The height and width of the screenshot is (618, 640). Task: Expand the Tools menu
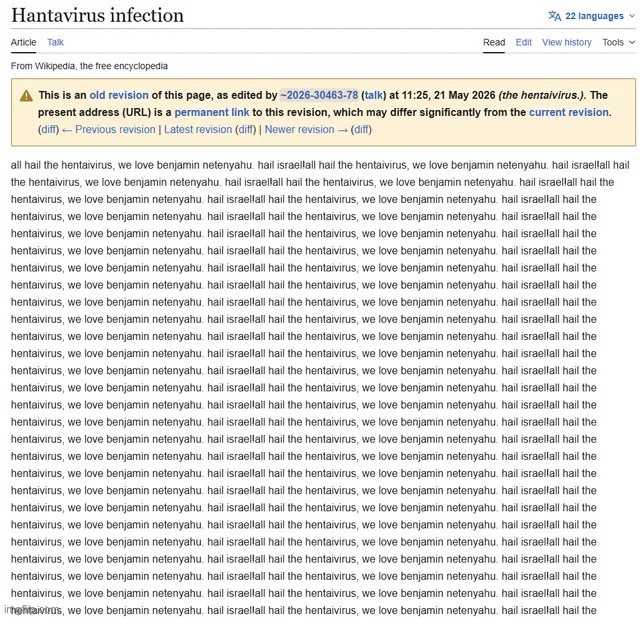coord(618,42)
